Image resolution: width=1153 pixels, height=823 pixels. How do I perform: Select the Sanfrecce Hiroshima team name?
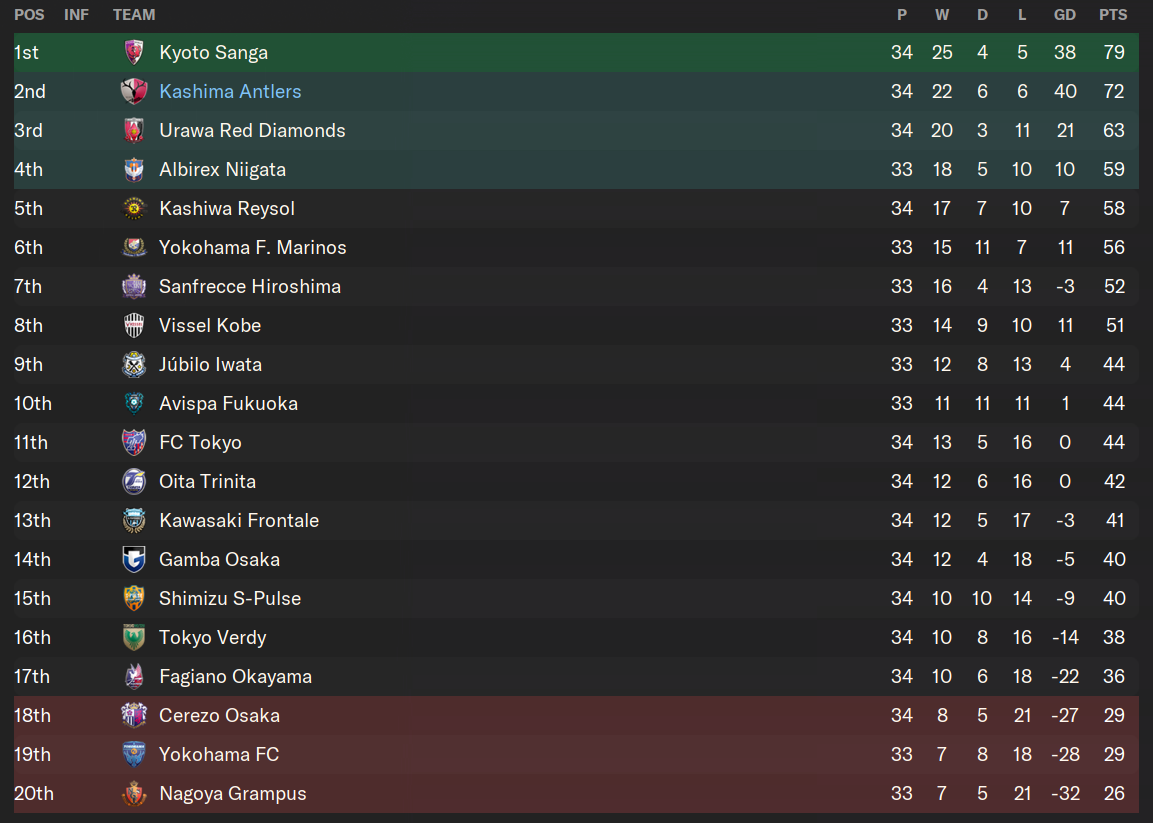tap(250, 286)
